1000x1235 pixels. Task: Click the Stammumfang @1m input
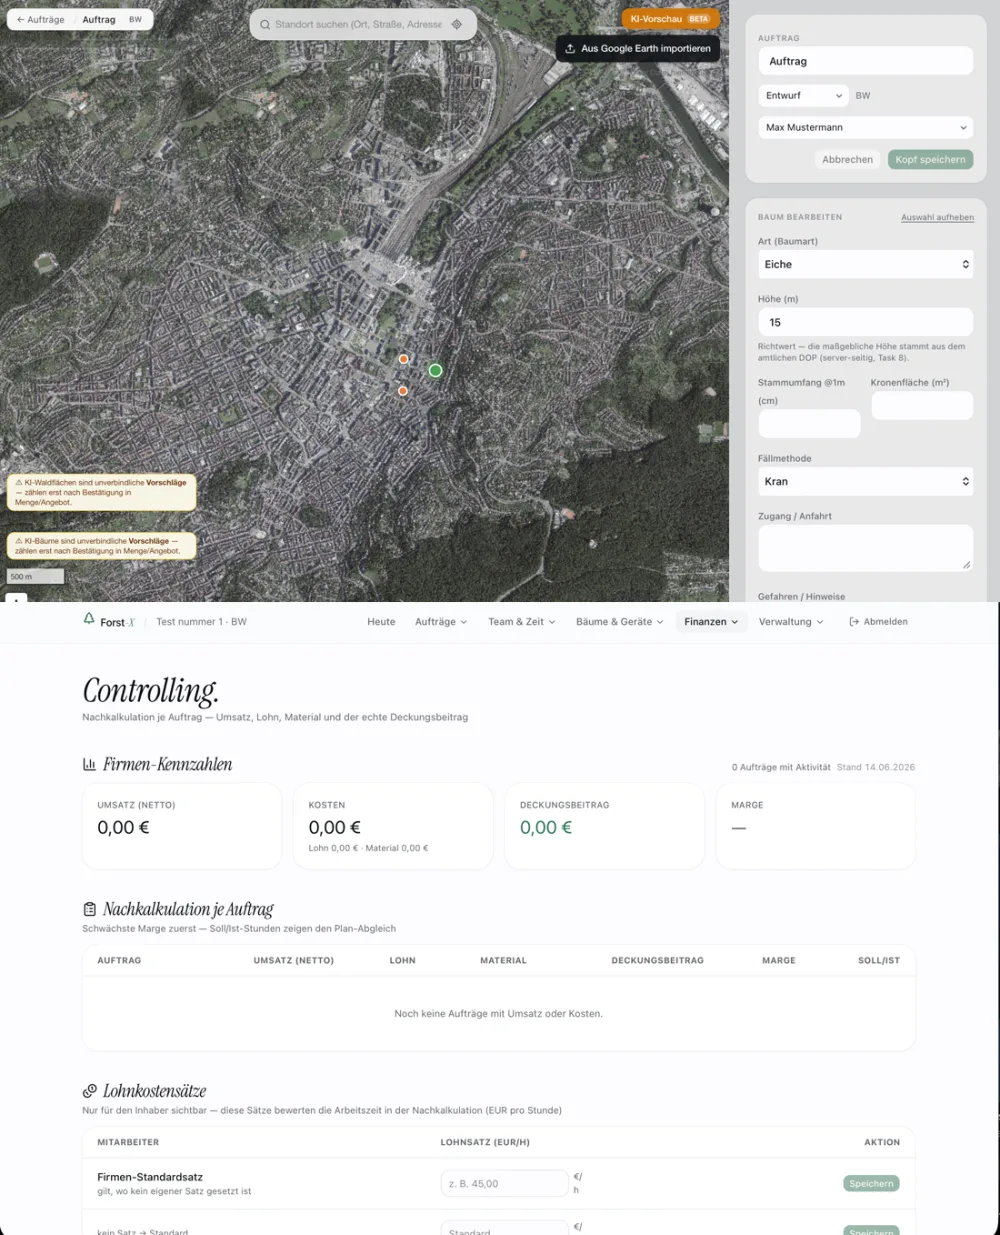click(809, 423)
